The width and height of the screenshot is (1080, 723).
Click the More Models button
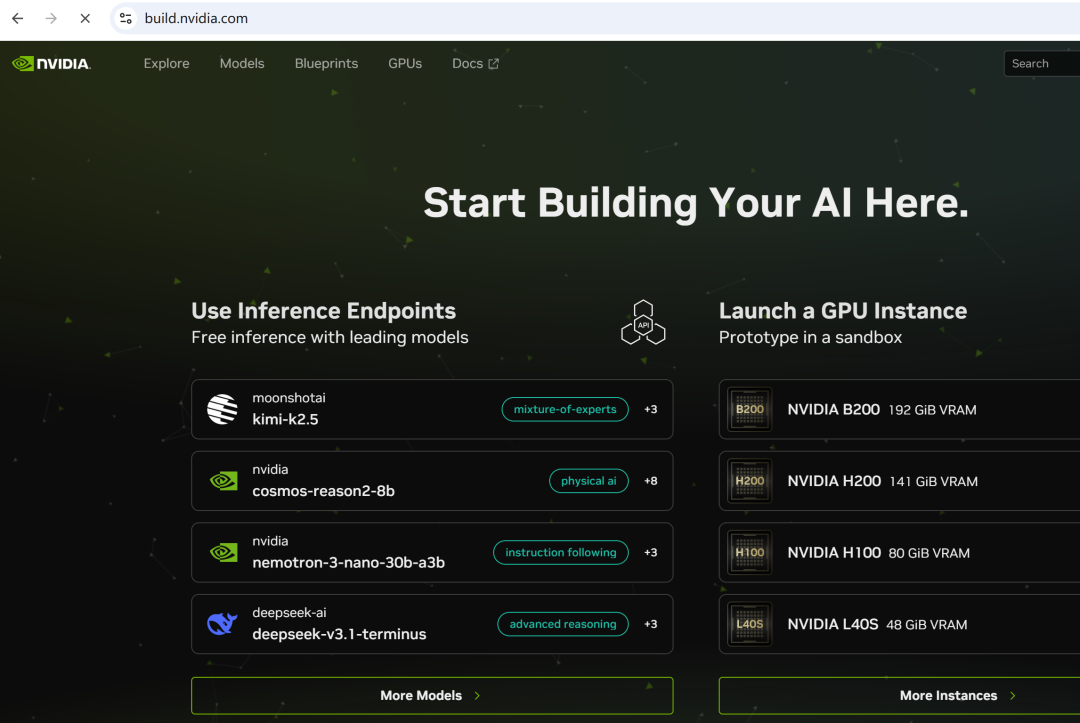(x=432, y=695)
